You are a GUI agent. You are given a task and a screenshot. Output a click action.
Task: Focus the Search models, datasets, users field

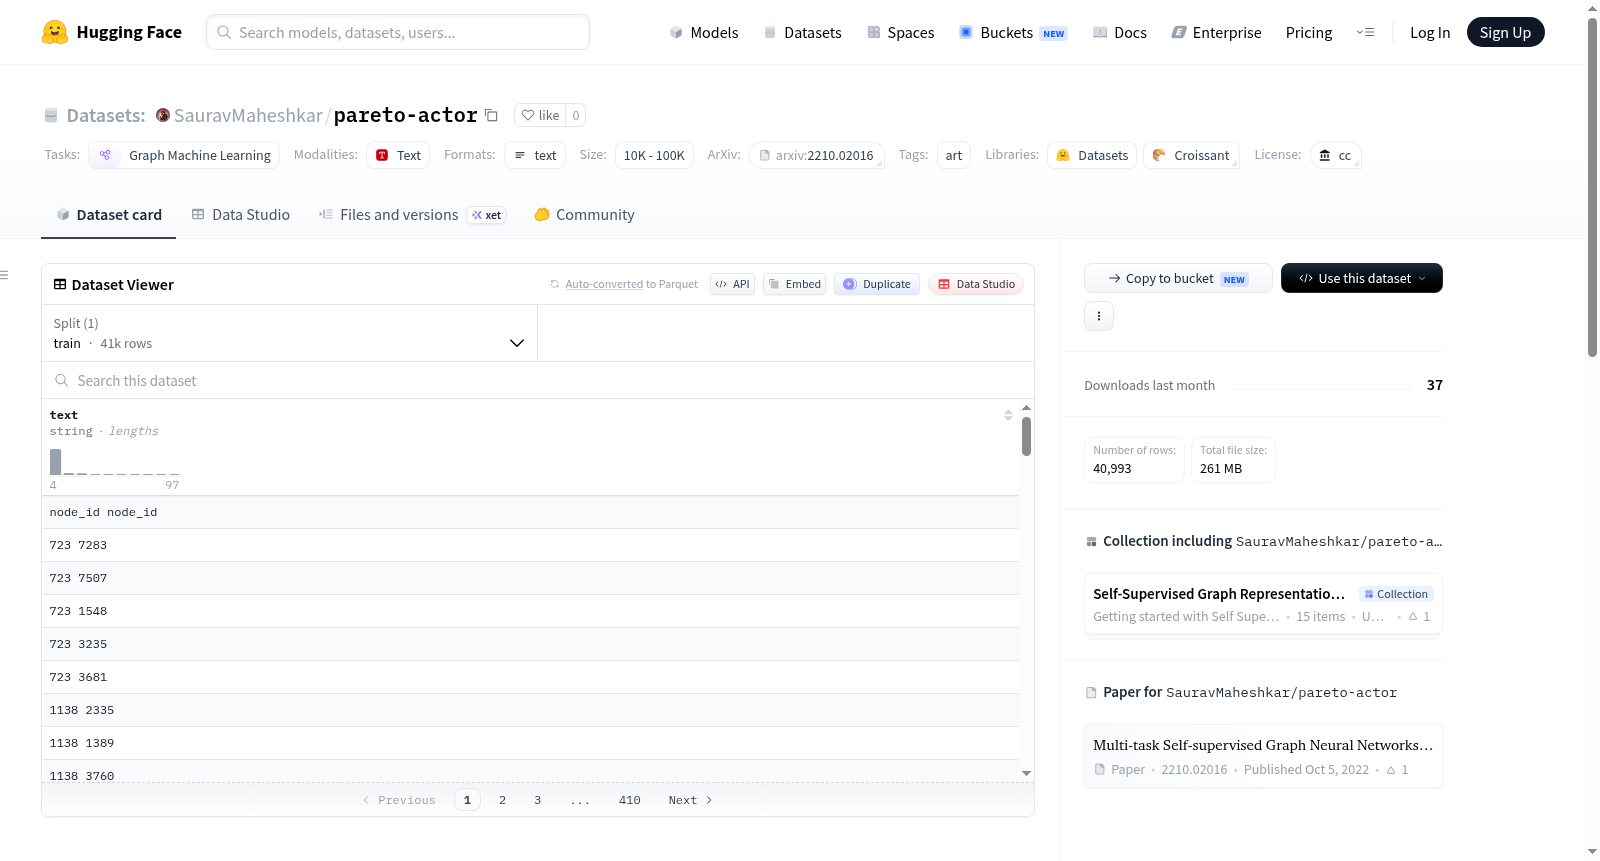[x=398, y=32]
